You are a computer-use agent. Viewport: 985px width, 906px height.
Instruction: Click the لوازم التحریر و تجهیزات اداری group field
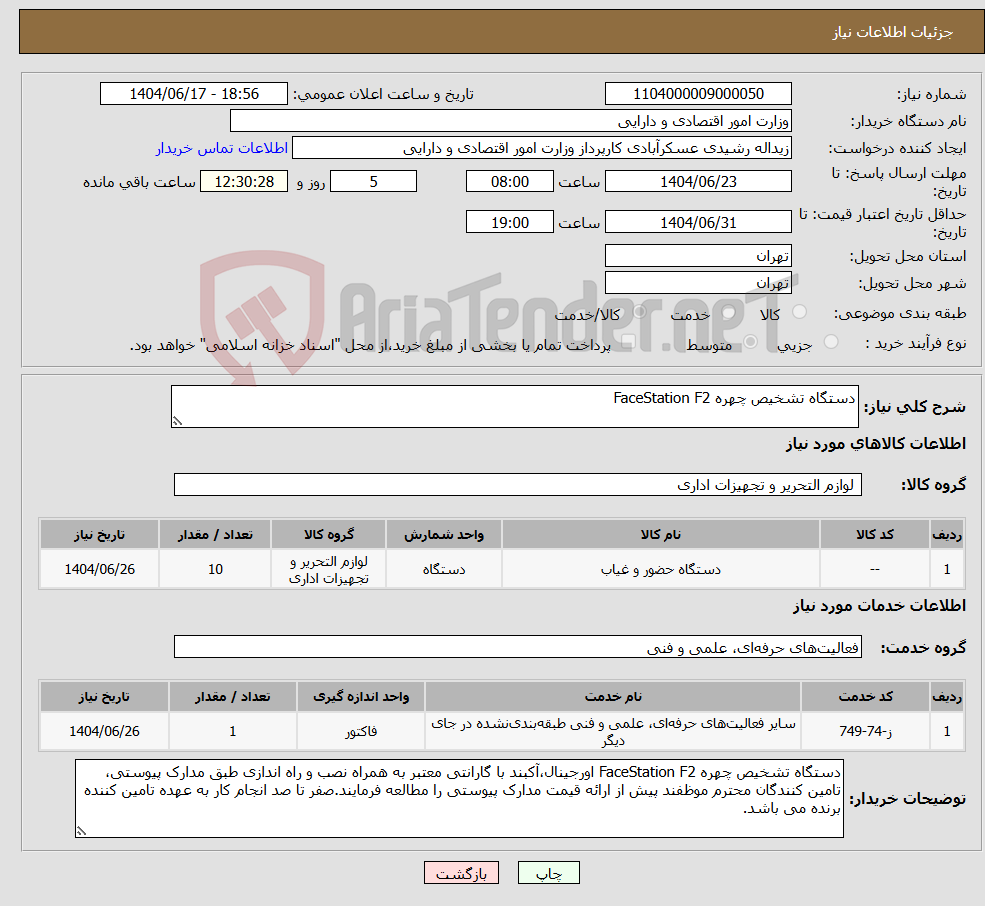point(517,484)
